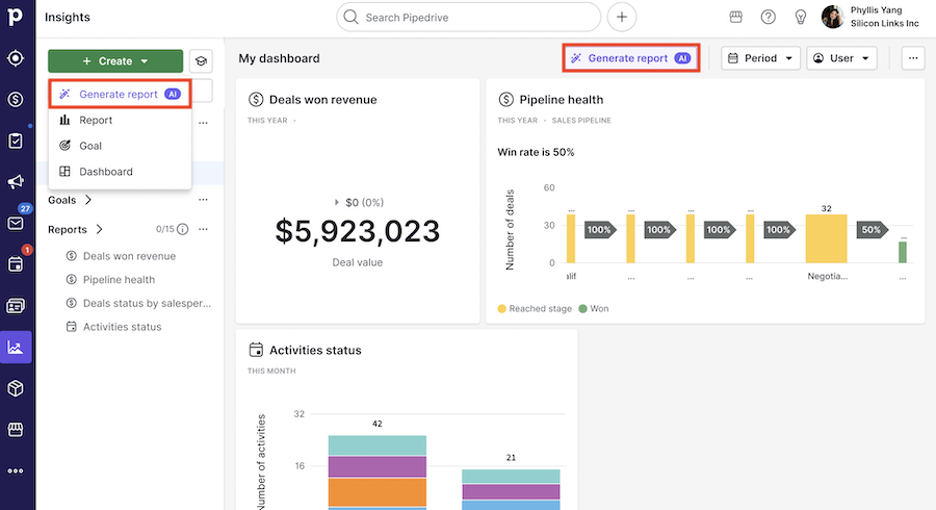This screenshot has width=936, height=510.
Task: Open Deals from the dollar sidebar icon
Action: (15, 99)
